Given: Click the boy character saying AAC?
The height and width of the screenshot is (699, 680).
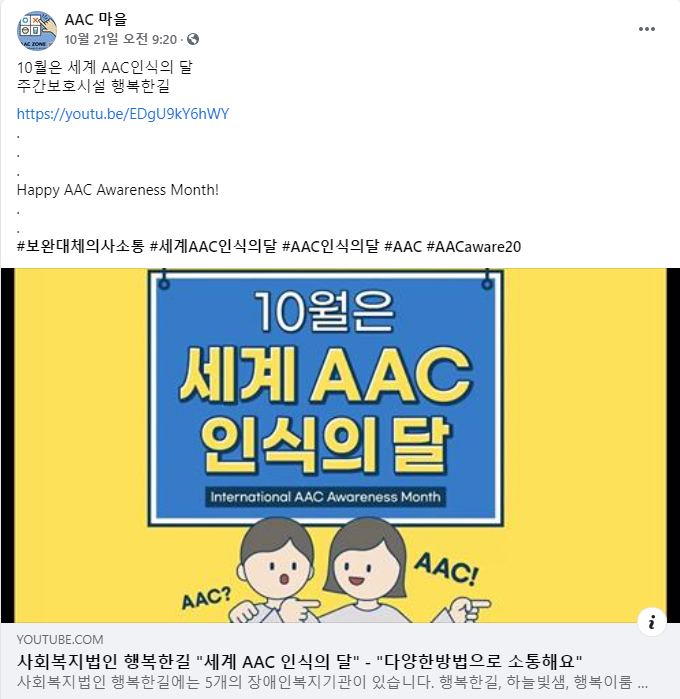Looking at the screenshot, I should pyautogui.click(x=276, y=573).
